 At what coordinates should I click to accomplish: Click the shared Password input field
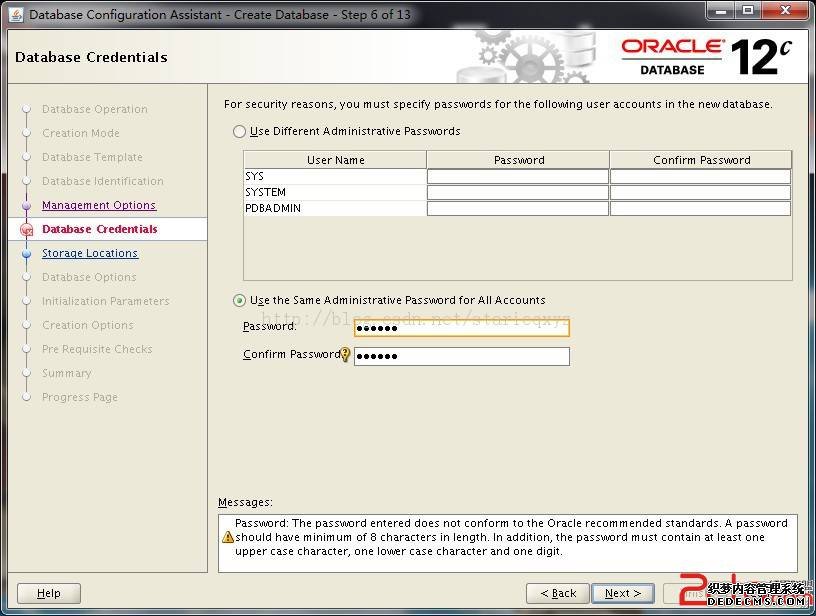(461, 328)
